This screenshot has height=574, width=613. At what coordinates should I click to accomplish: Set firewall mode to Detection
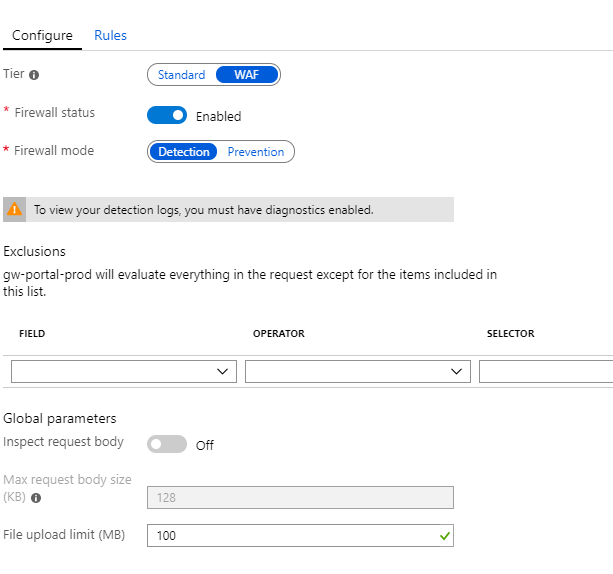pyautogui.click(x=184, y=152)
